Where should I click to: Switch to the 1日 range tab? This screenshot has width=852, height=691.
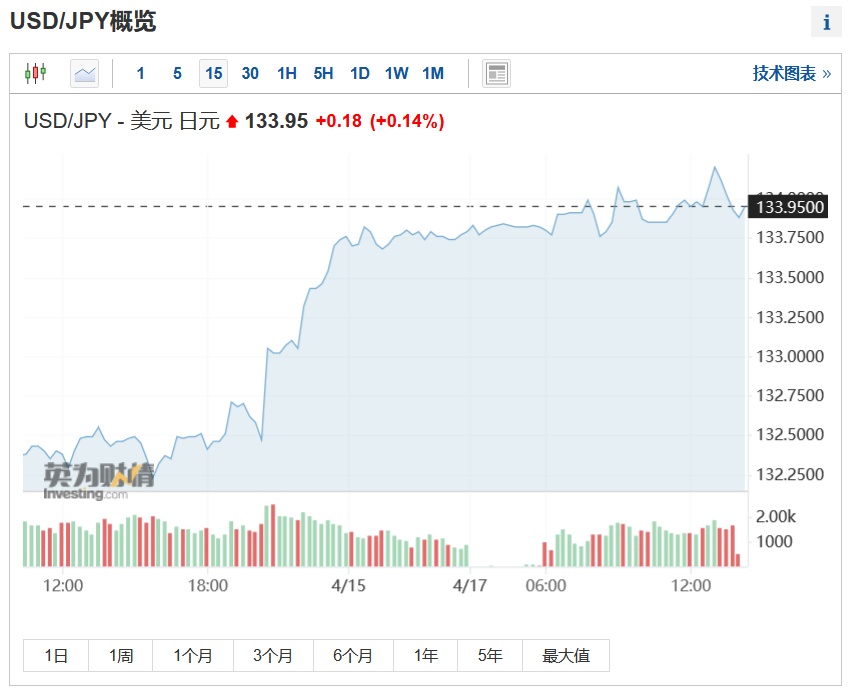[x=56, y=656]
